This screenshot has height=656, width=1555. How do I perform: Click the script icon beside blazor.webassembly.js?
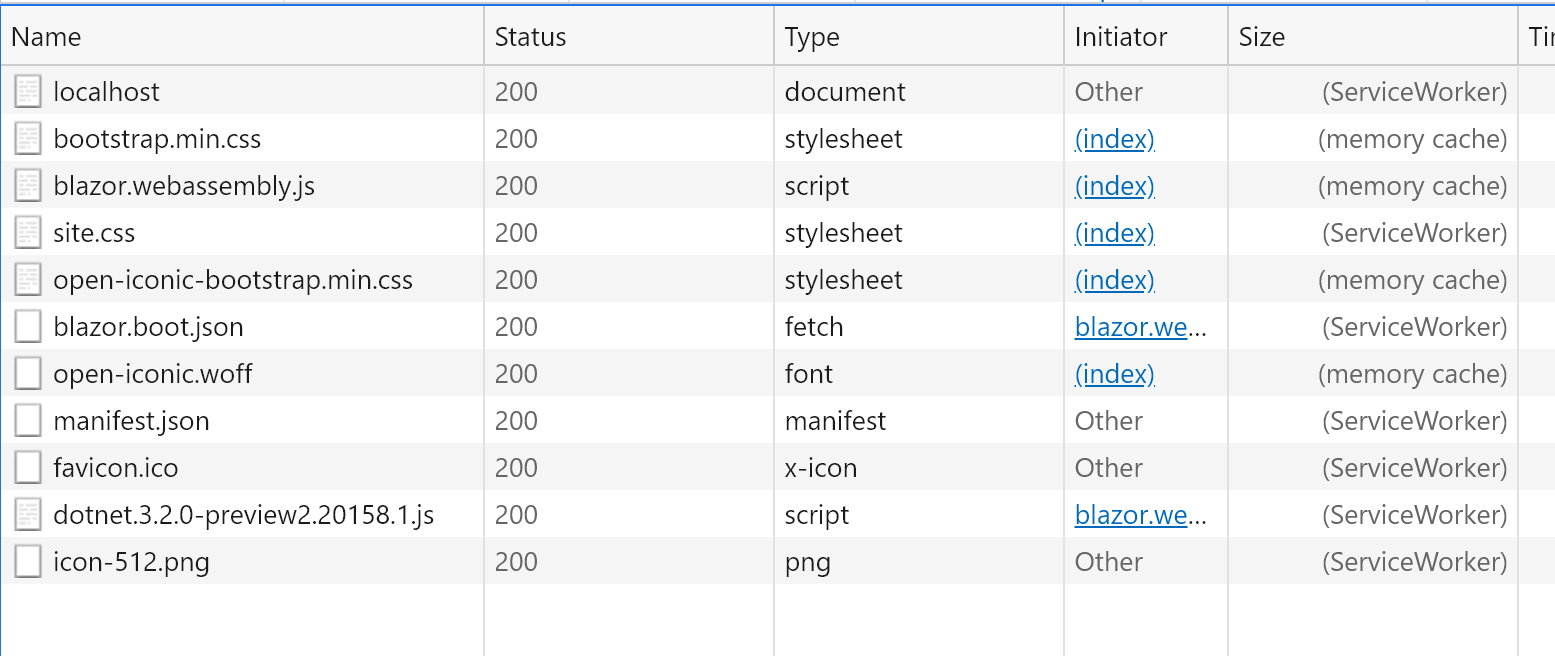pyautogui.click(x=25, y=184)
